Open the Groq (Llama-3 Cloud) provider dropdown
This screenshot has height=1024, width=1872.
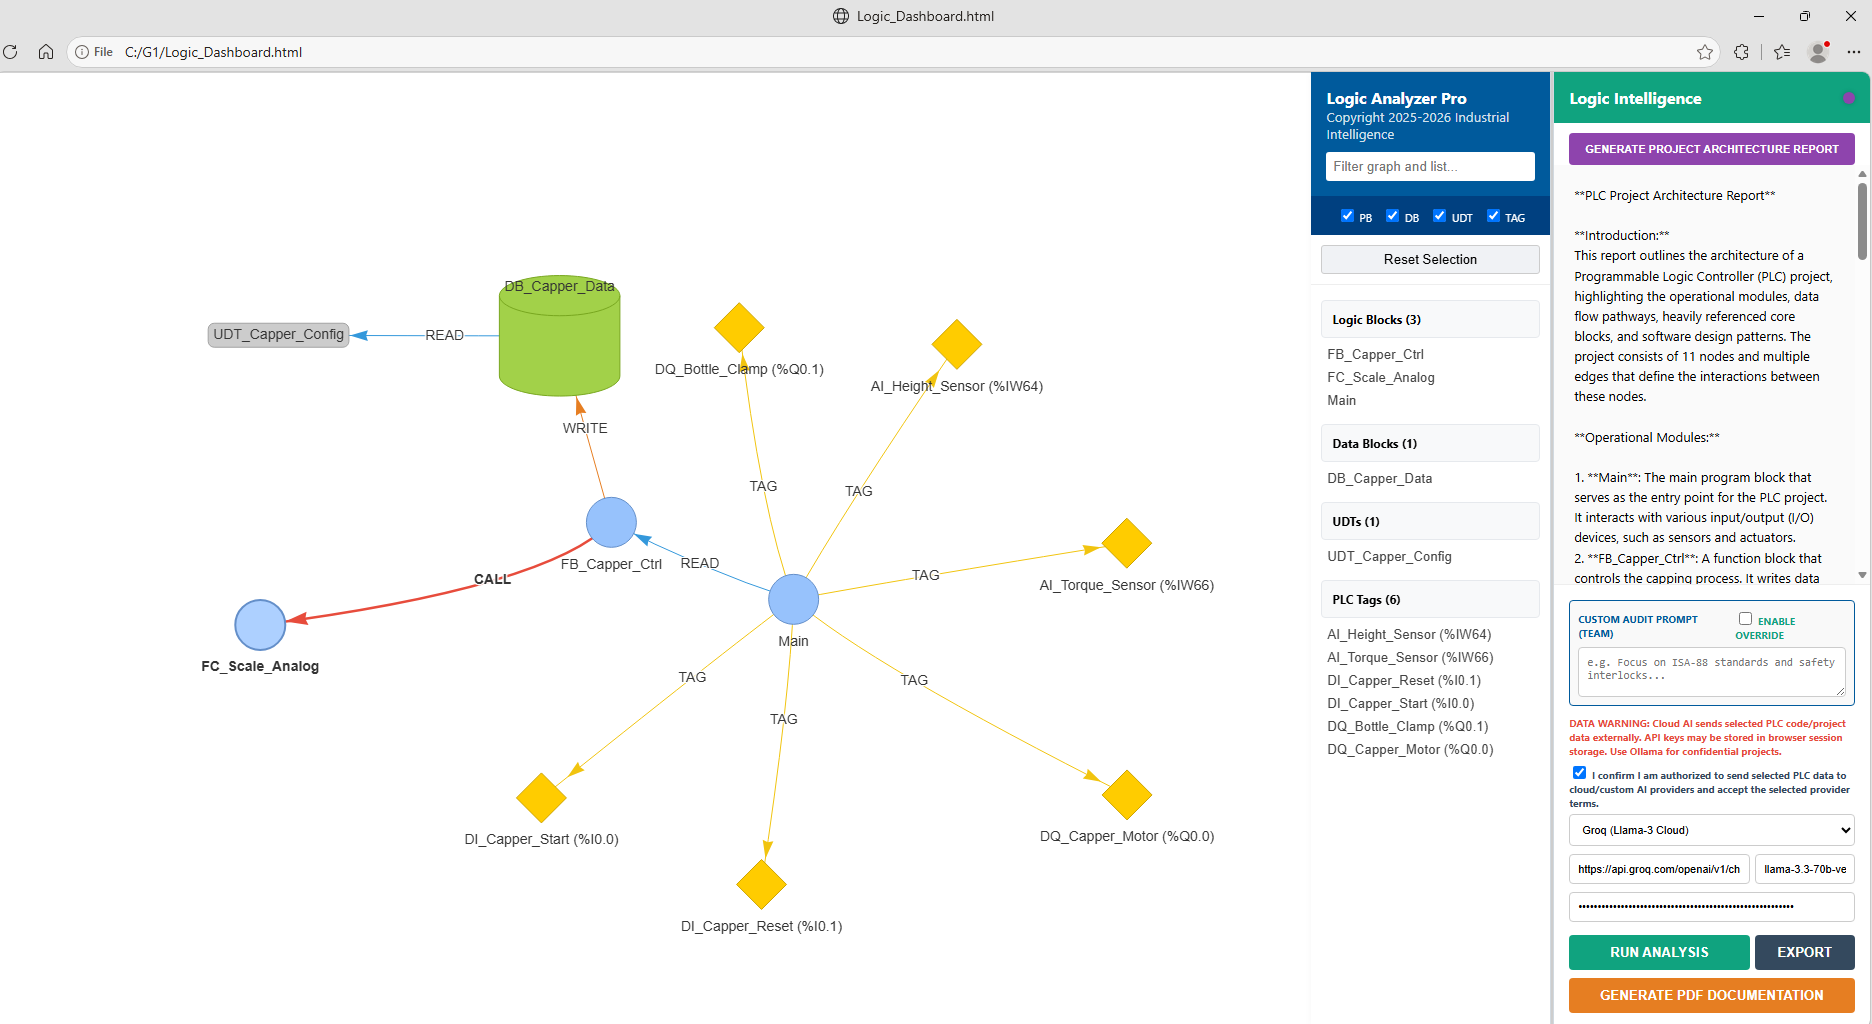point(1712,830)
